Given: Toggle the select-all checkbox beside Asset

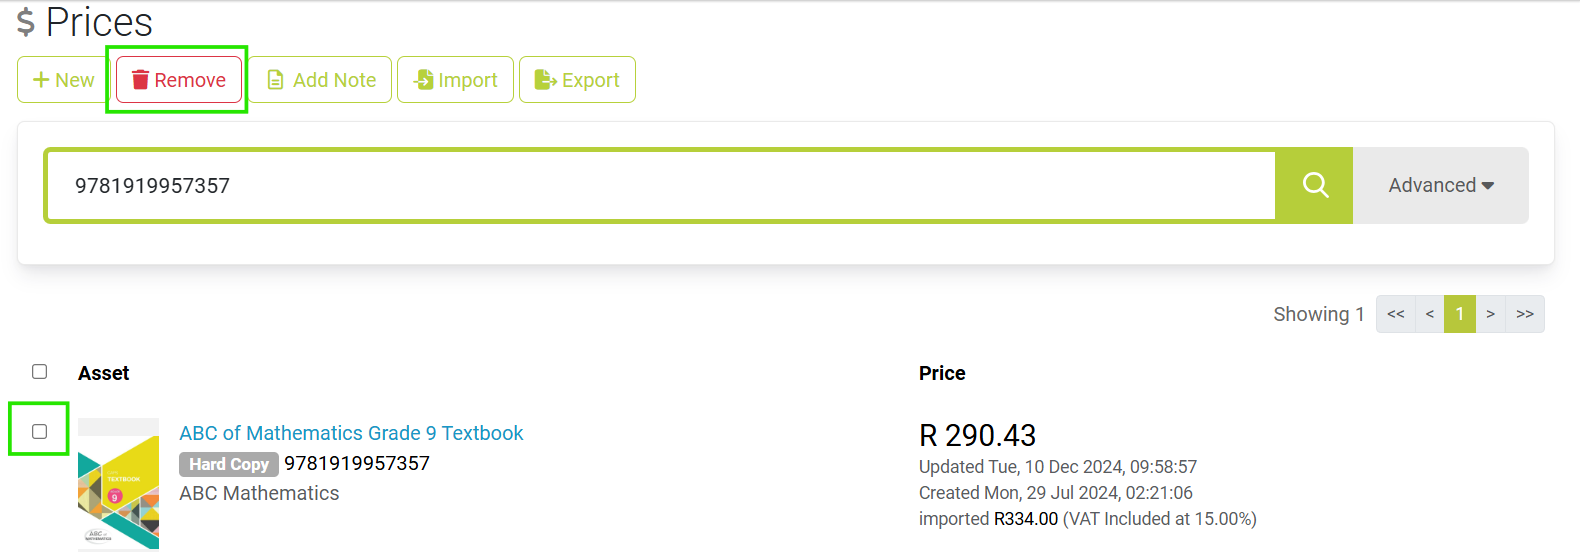Looking at the screenshot, I should (40, 372).
